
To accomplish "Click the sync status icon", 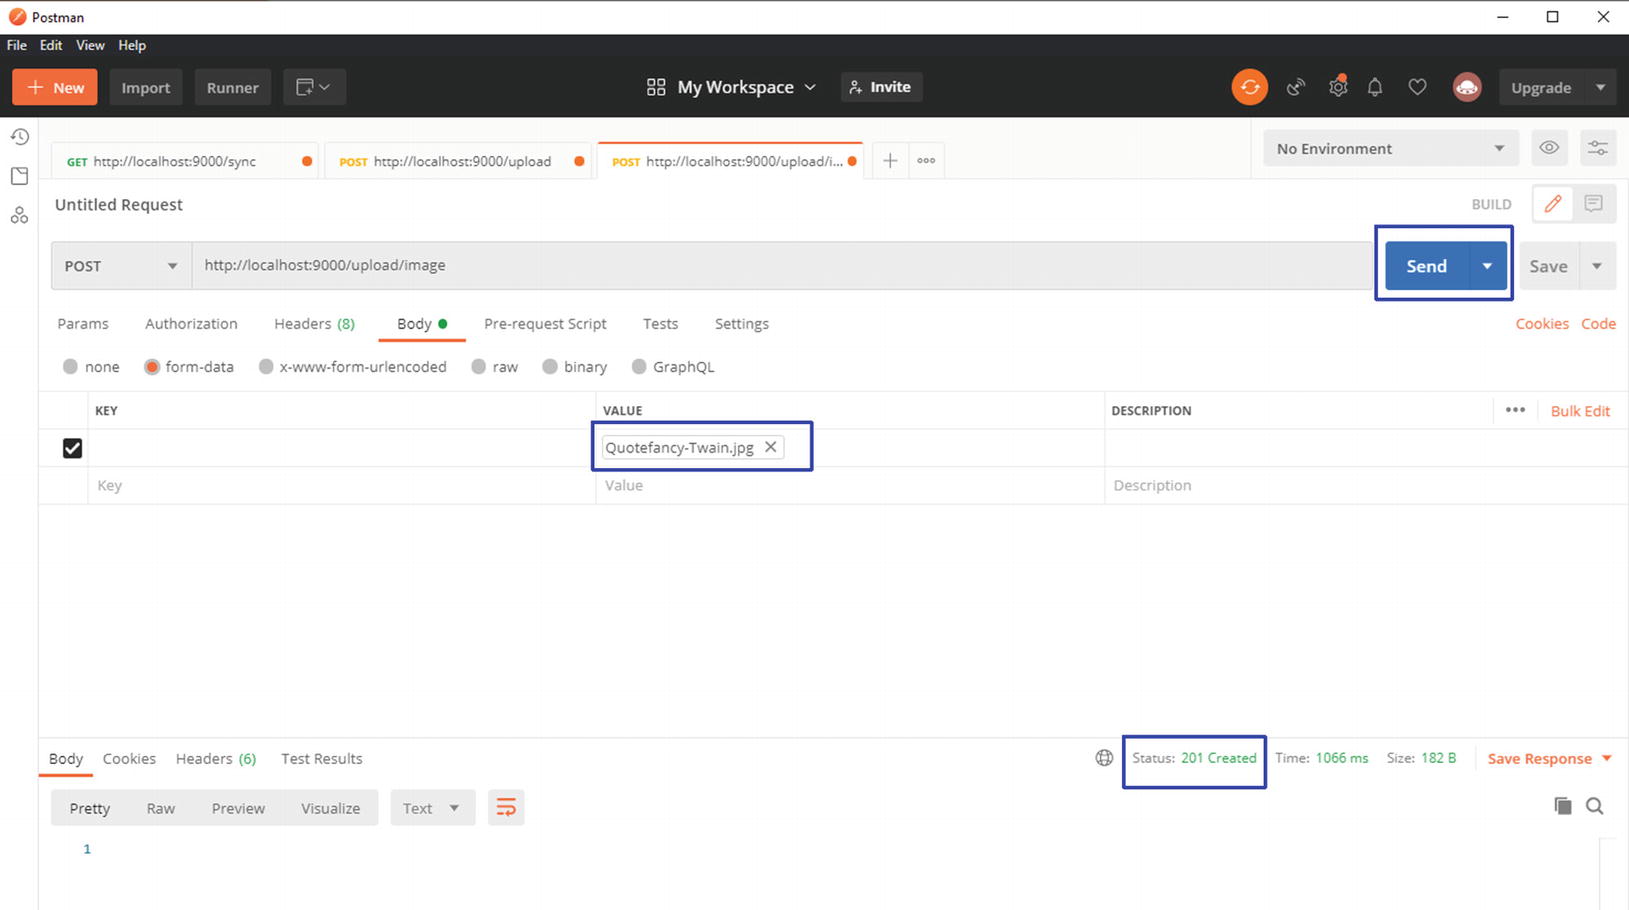I will (1249, 87).
